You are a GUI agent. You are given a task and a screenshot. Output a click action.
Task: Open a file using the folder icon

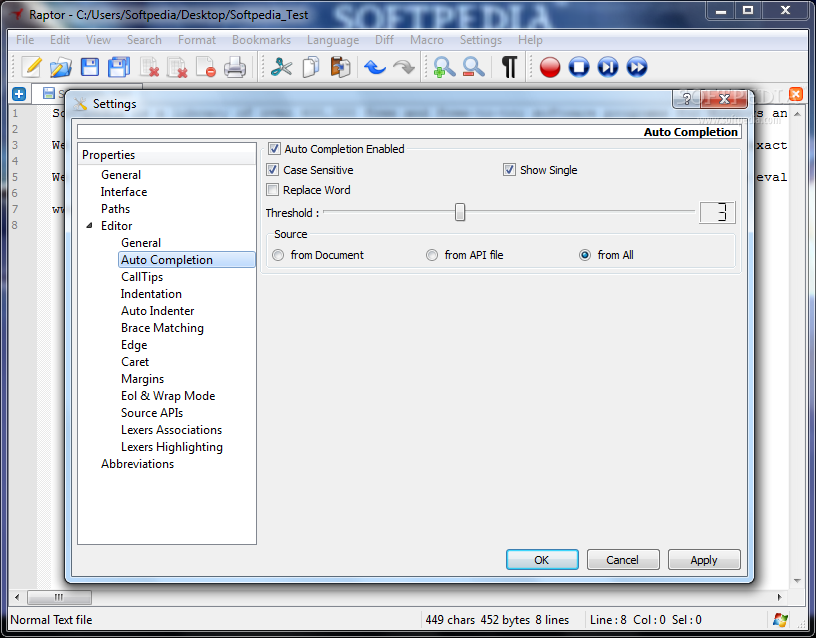[x=60, y=67]
